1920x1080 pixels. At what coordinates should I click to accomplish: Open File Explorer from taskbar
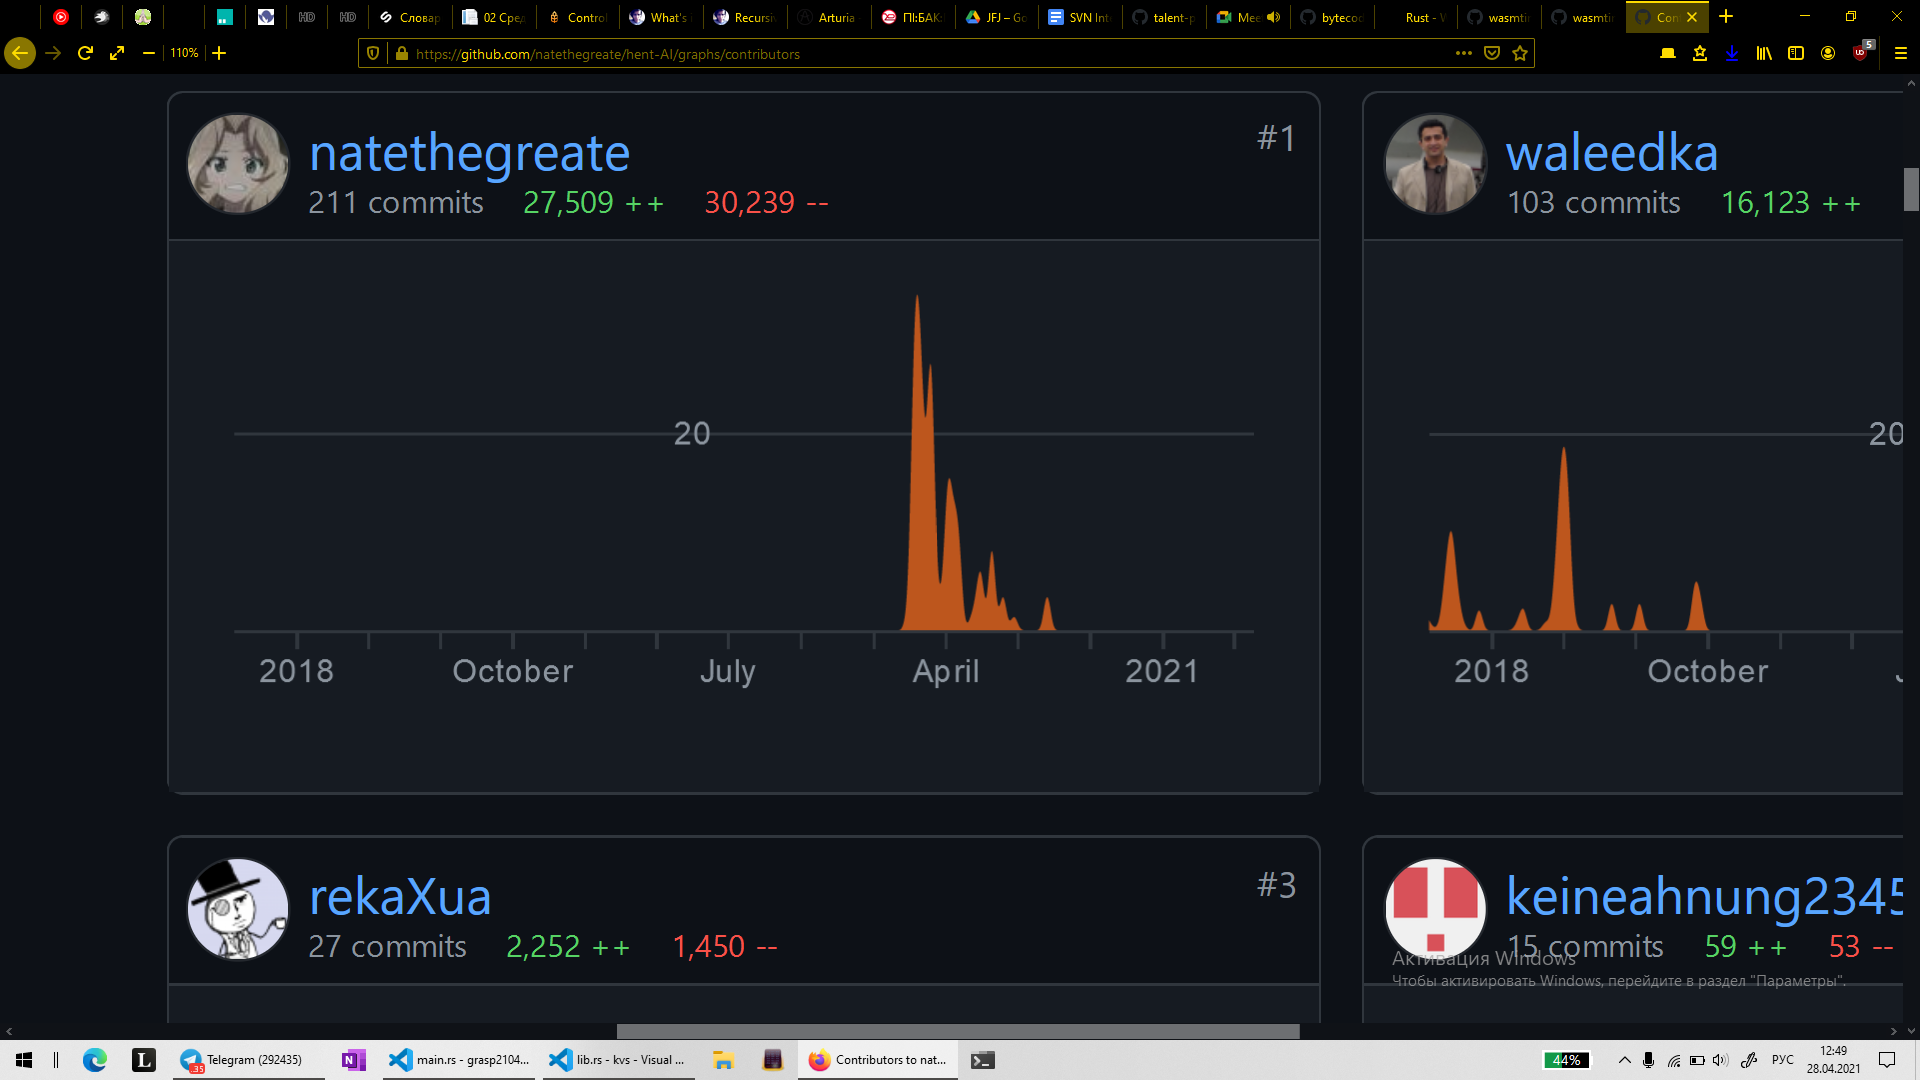[x=723, y=1060]
